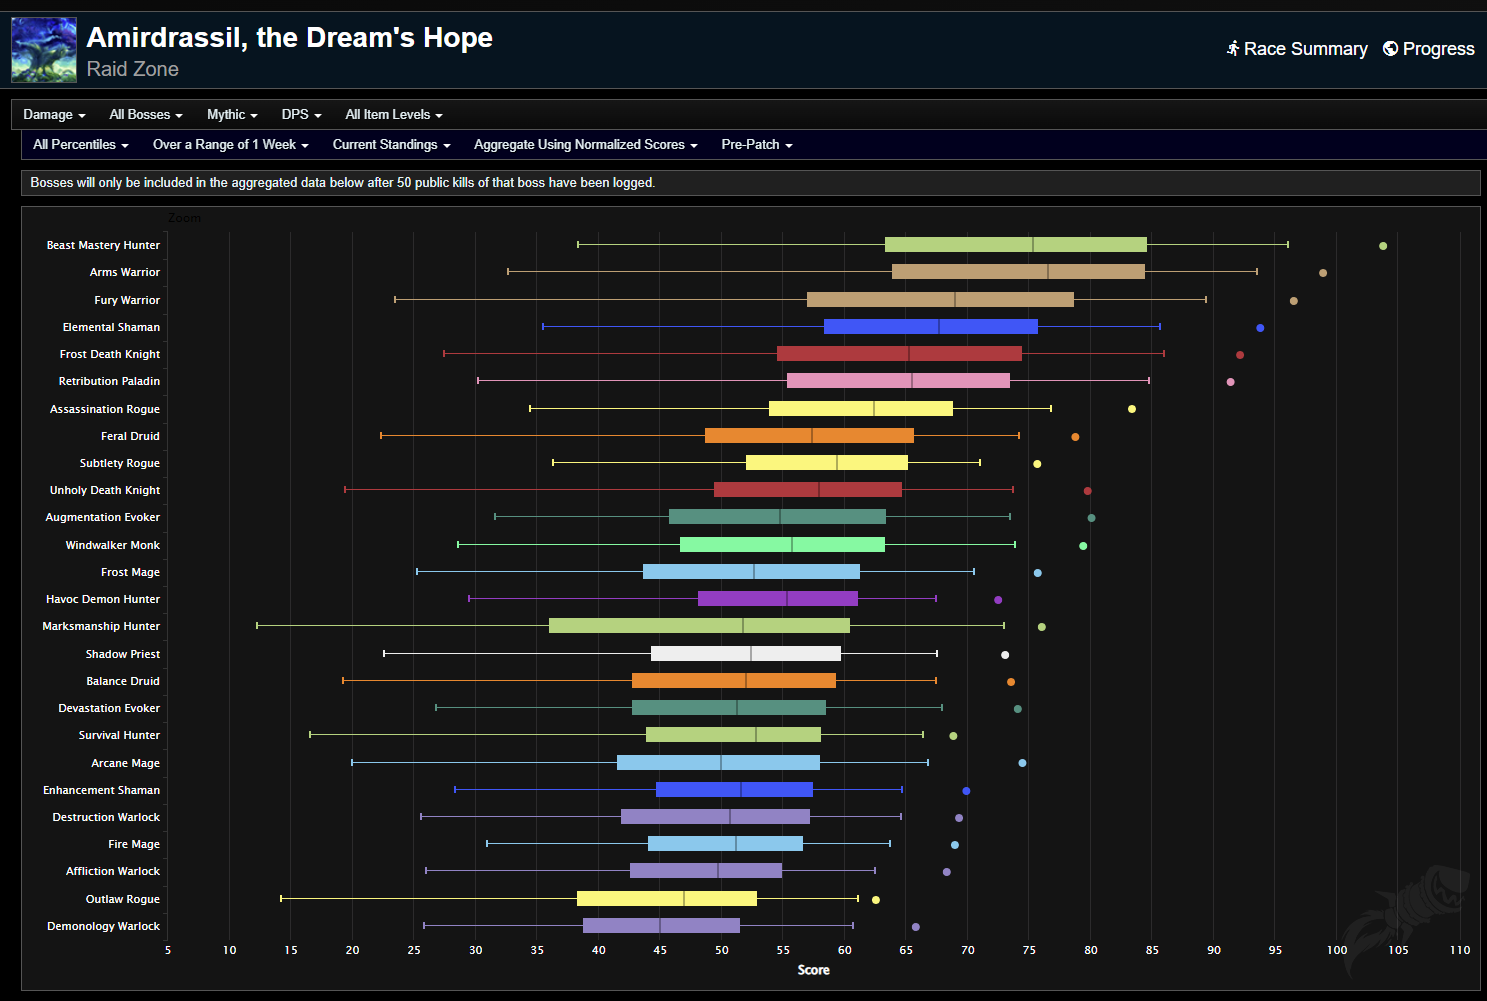The image size is (1487, 1001).
Task: Expand the Current Standings dropdown
Action: 391,145
